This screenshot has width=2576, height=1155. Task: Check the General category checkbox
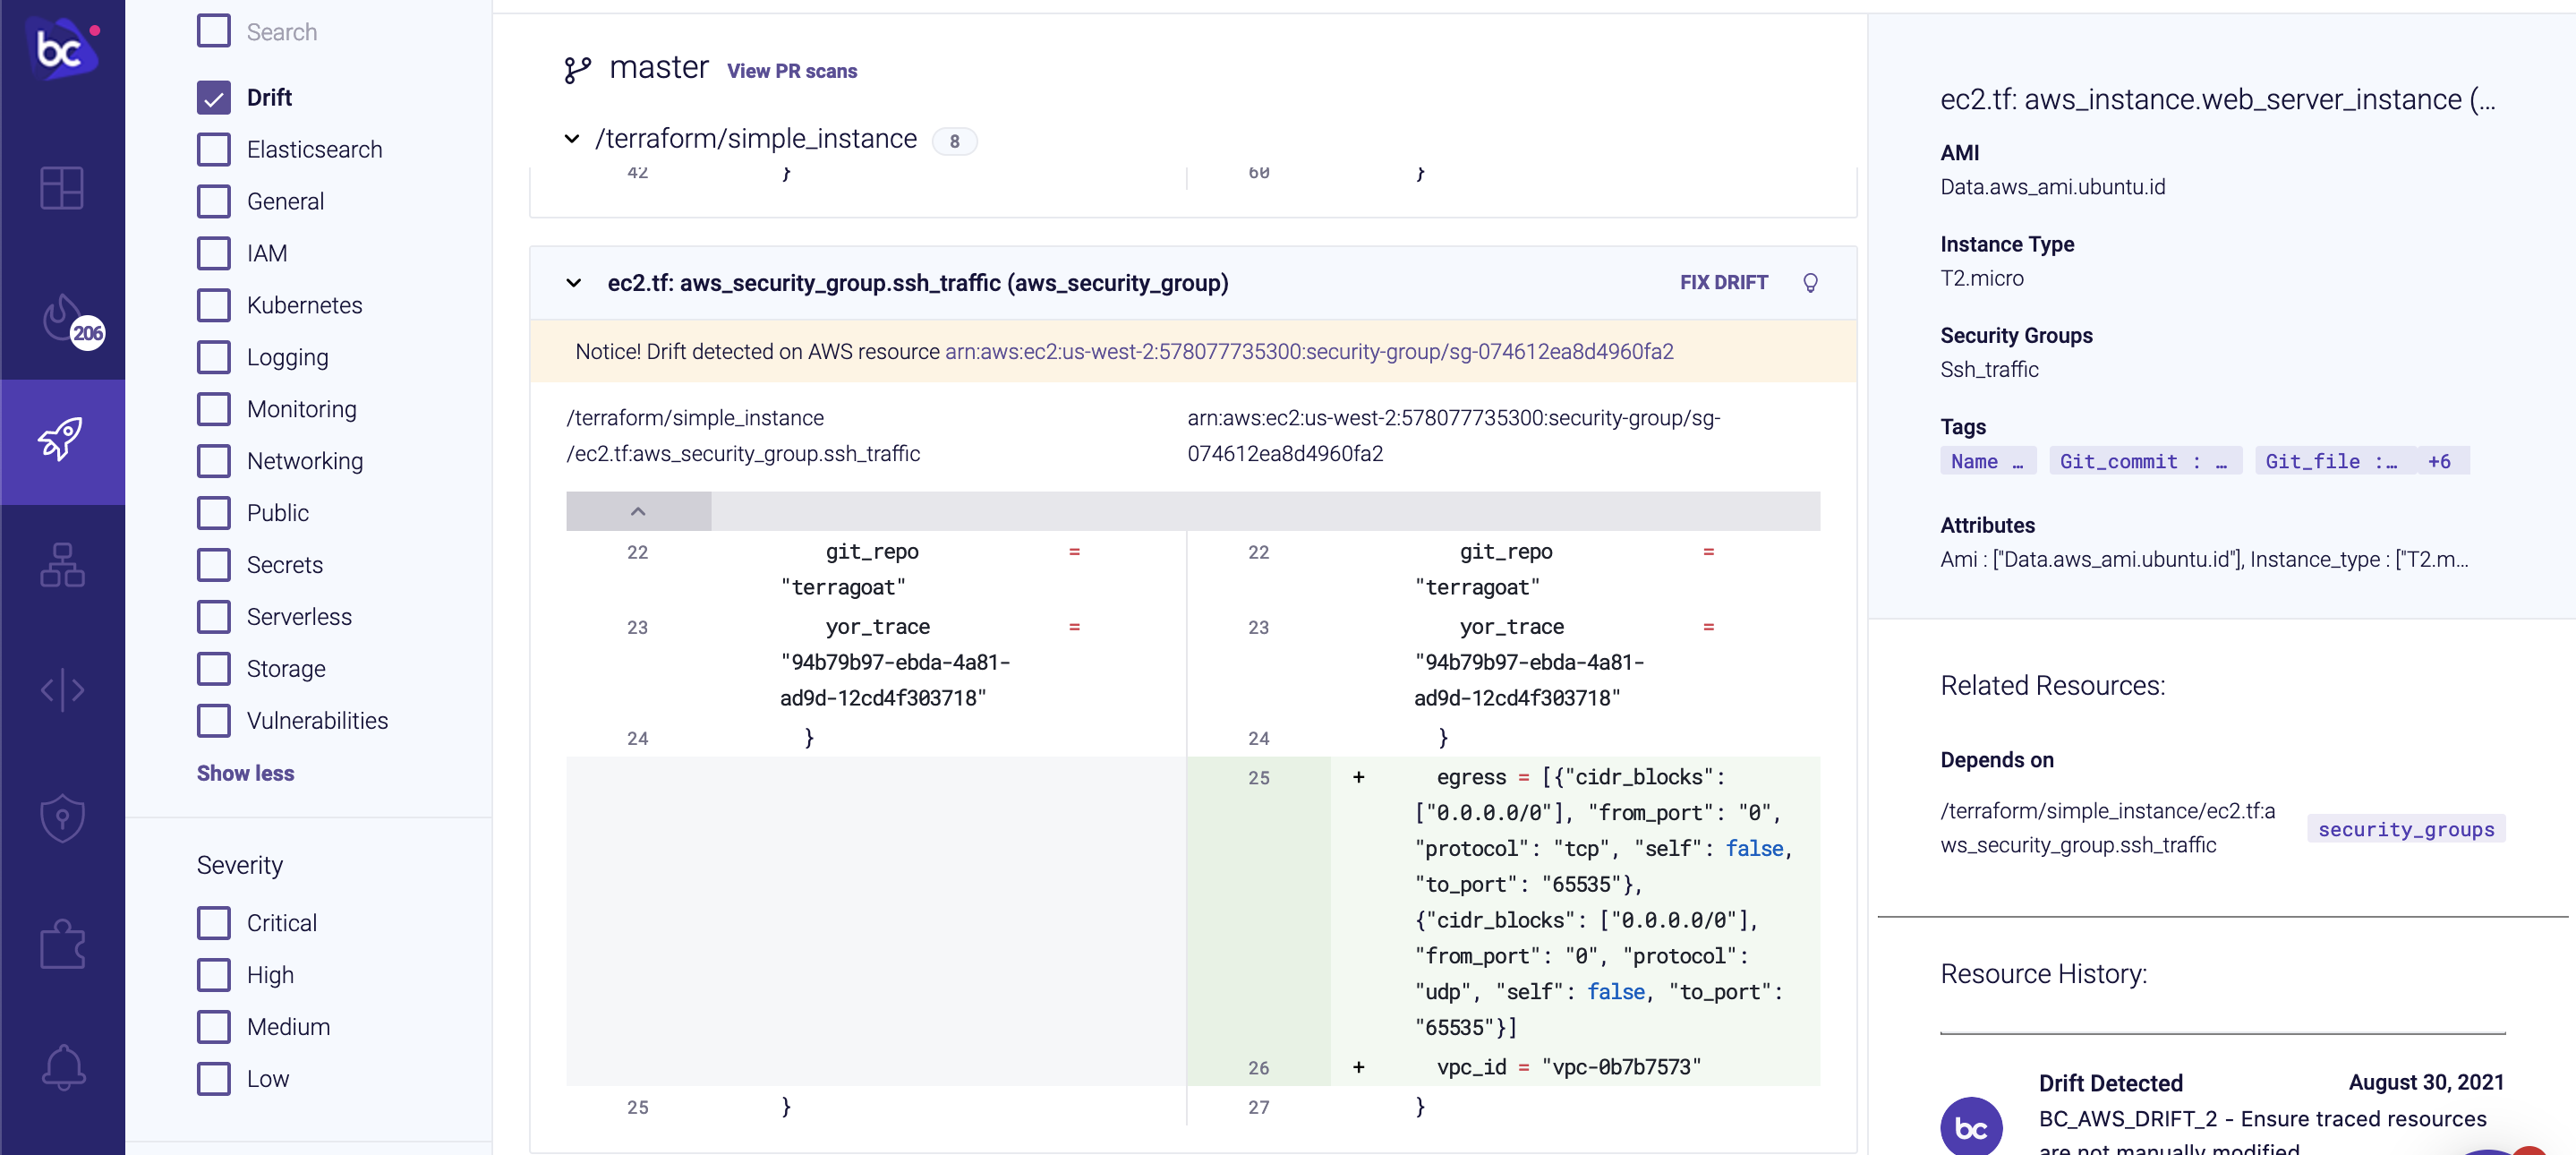pyautogui.click(x=213, y=202)
